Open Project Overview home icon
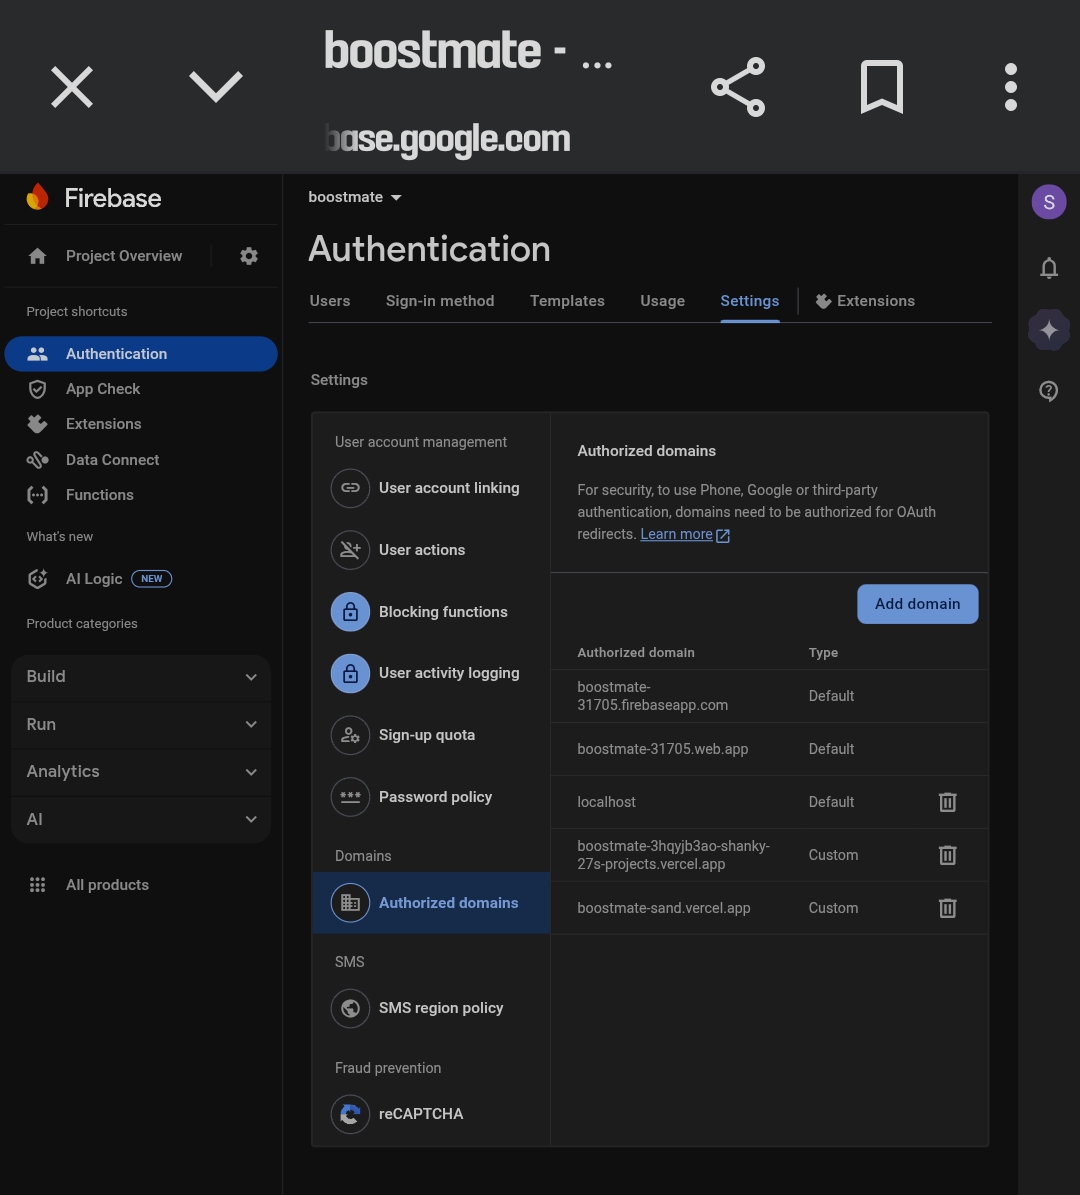The image size is (1080, 1195). click(37, 256)
